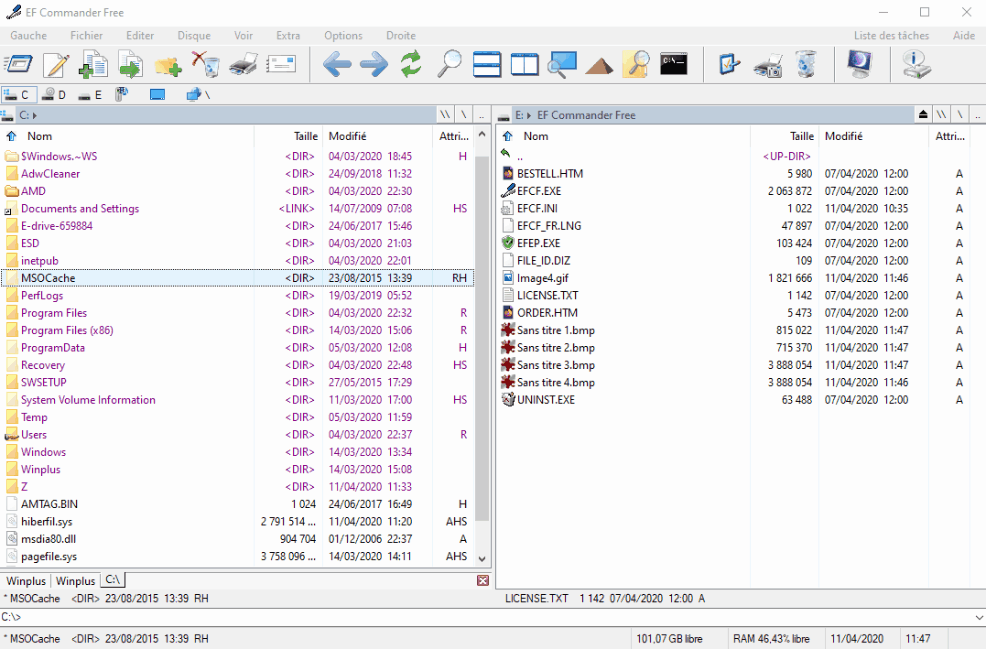Click the edit file pencil icon

[56, 64]
